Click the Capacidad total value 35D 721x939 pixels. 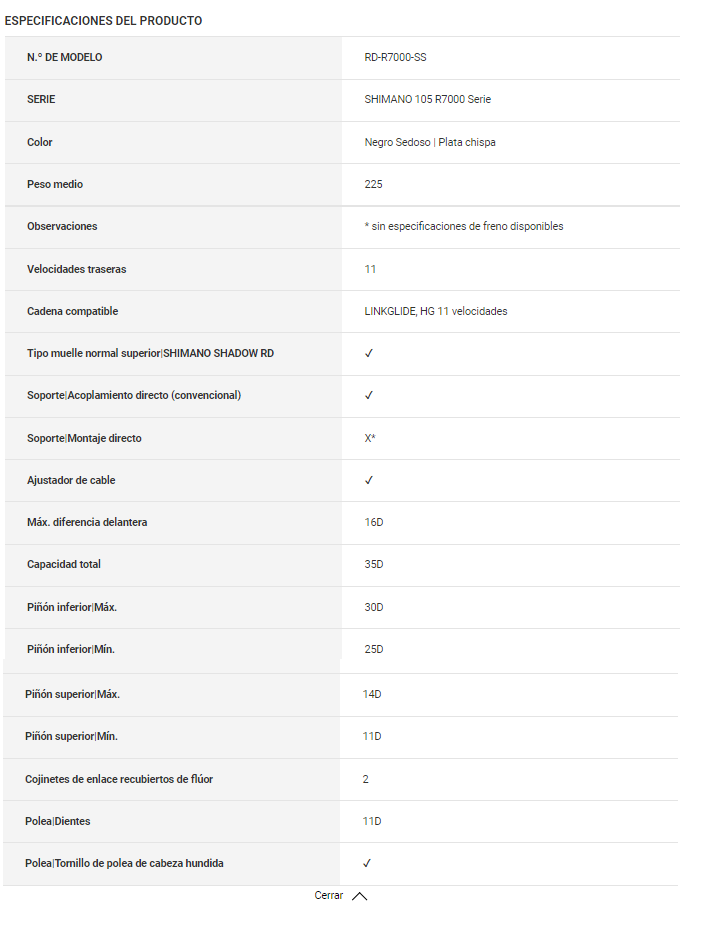point(374,565)
